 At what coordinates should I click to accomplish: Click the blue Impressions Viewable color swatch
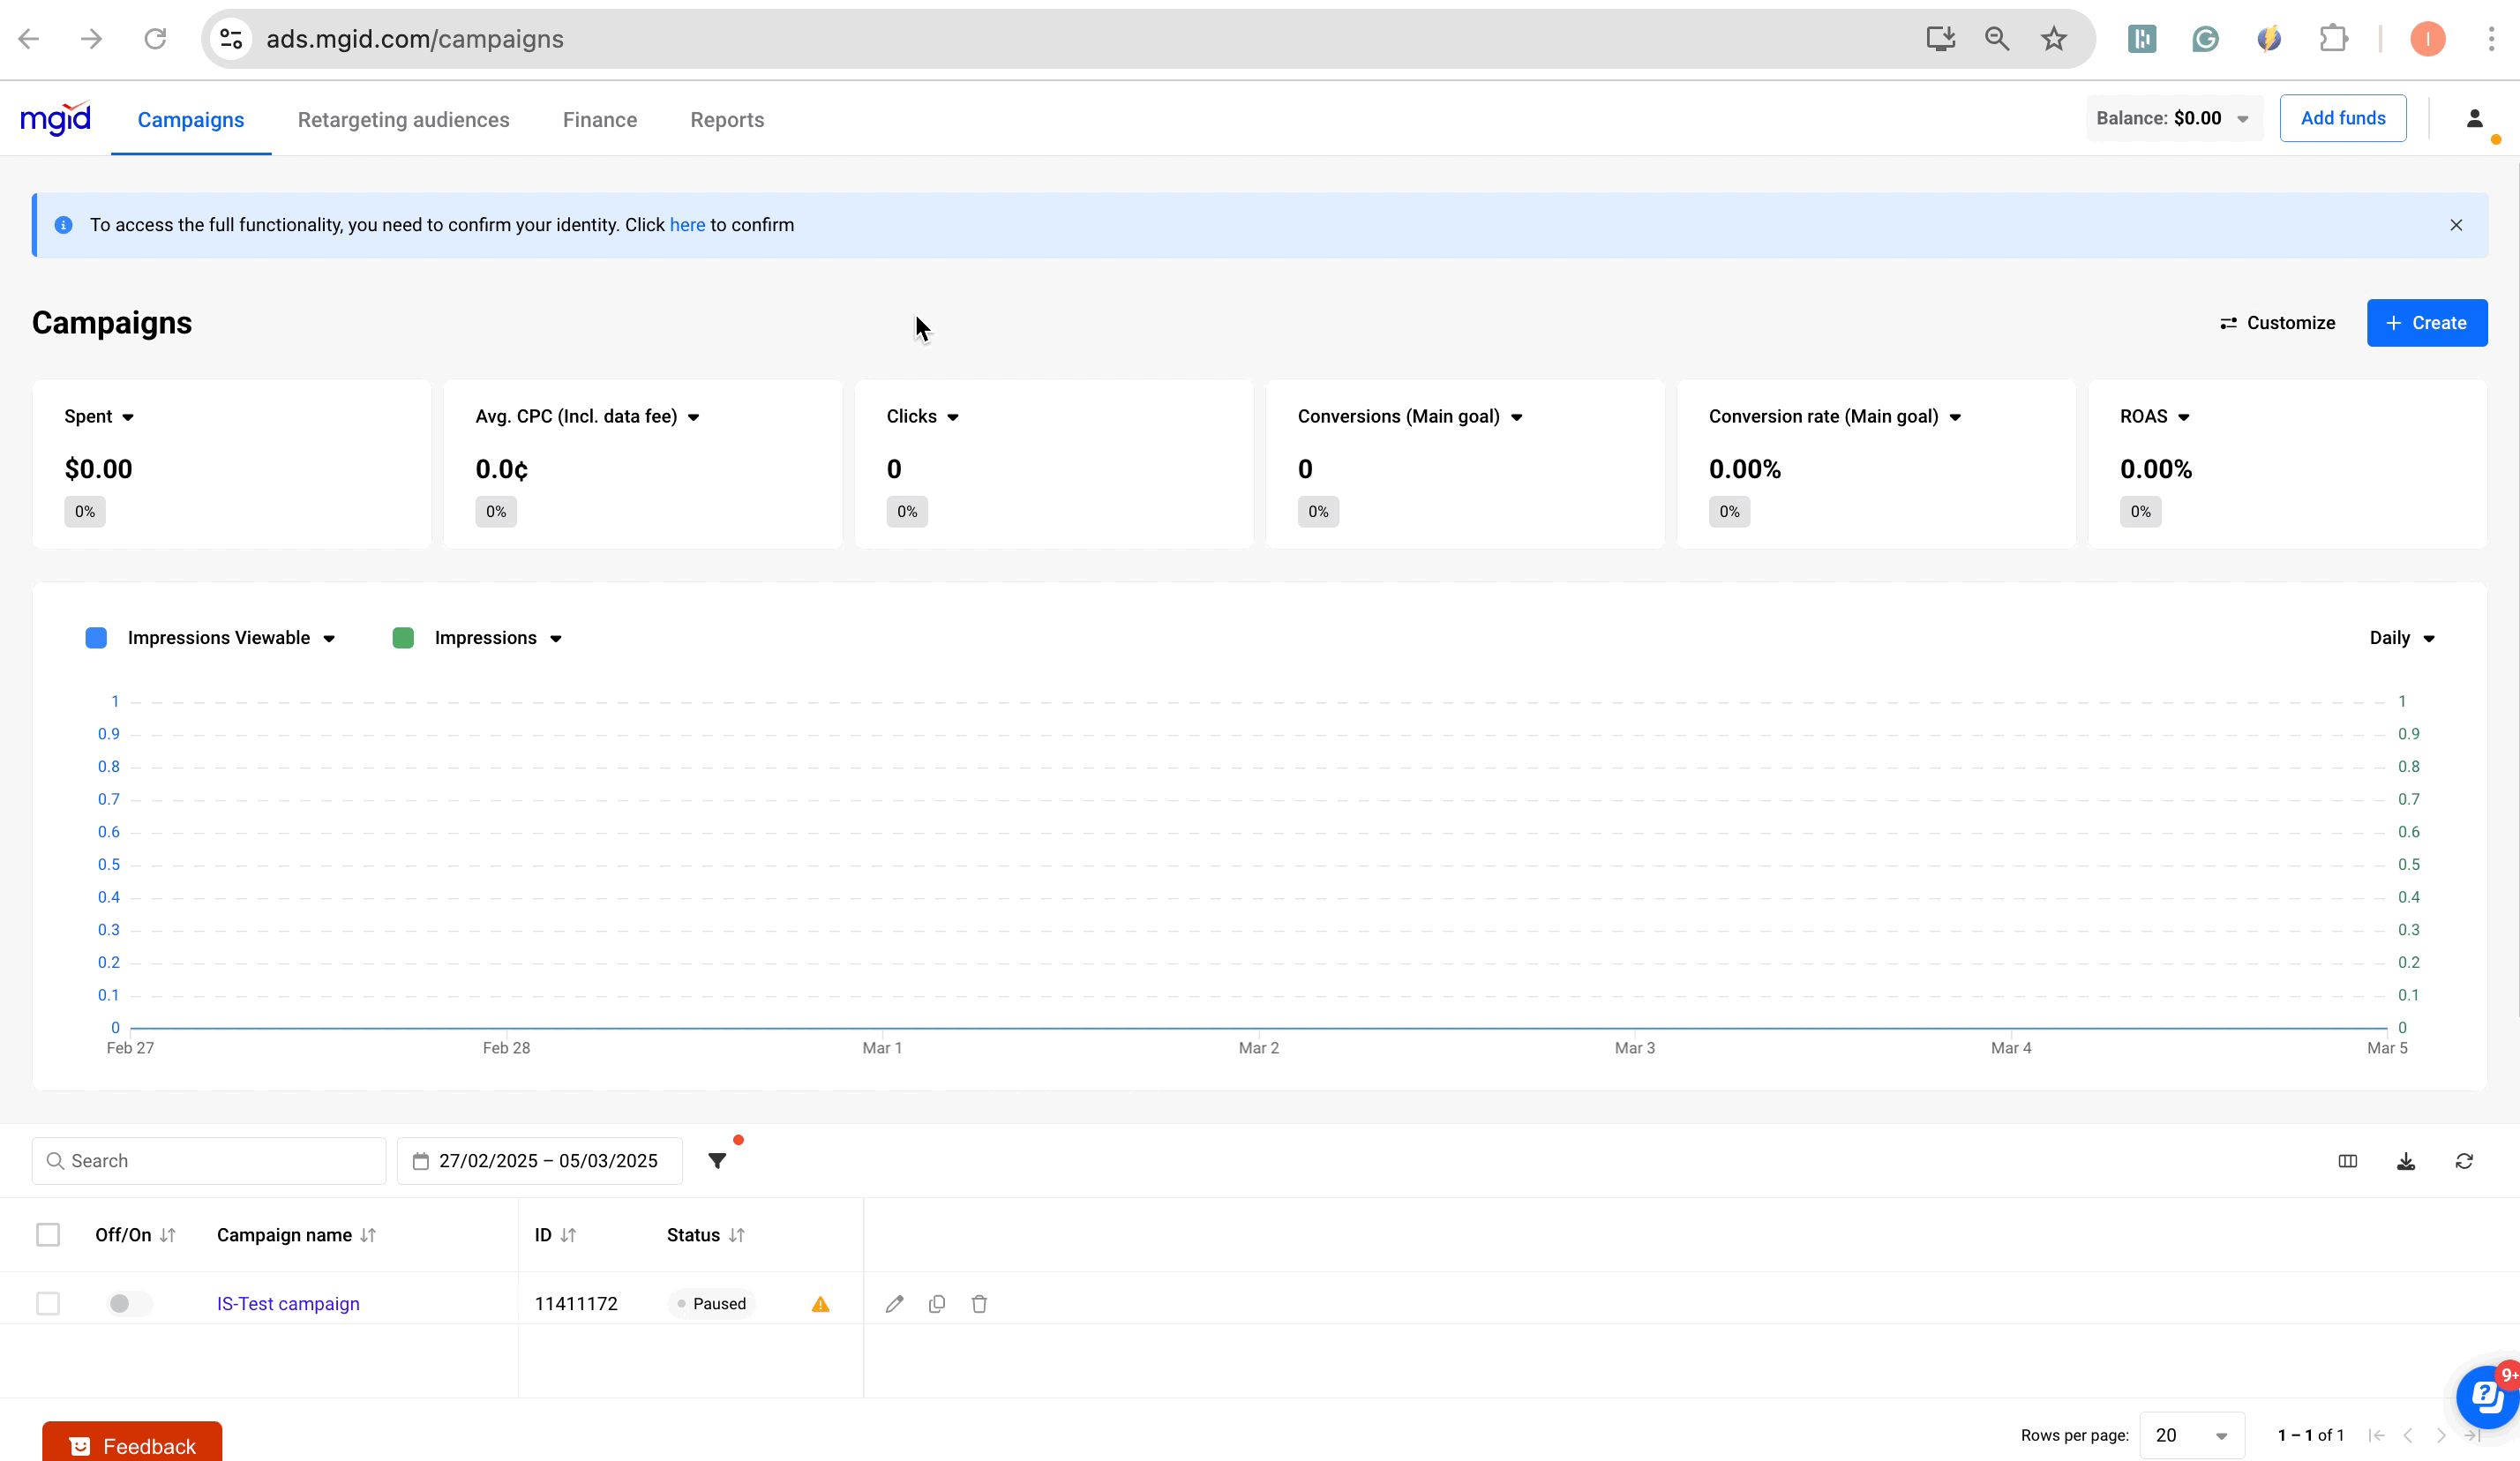point(96,638)
